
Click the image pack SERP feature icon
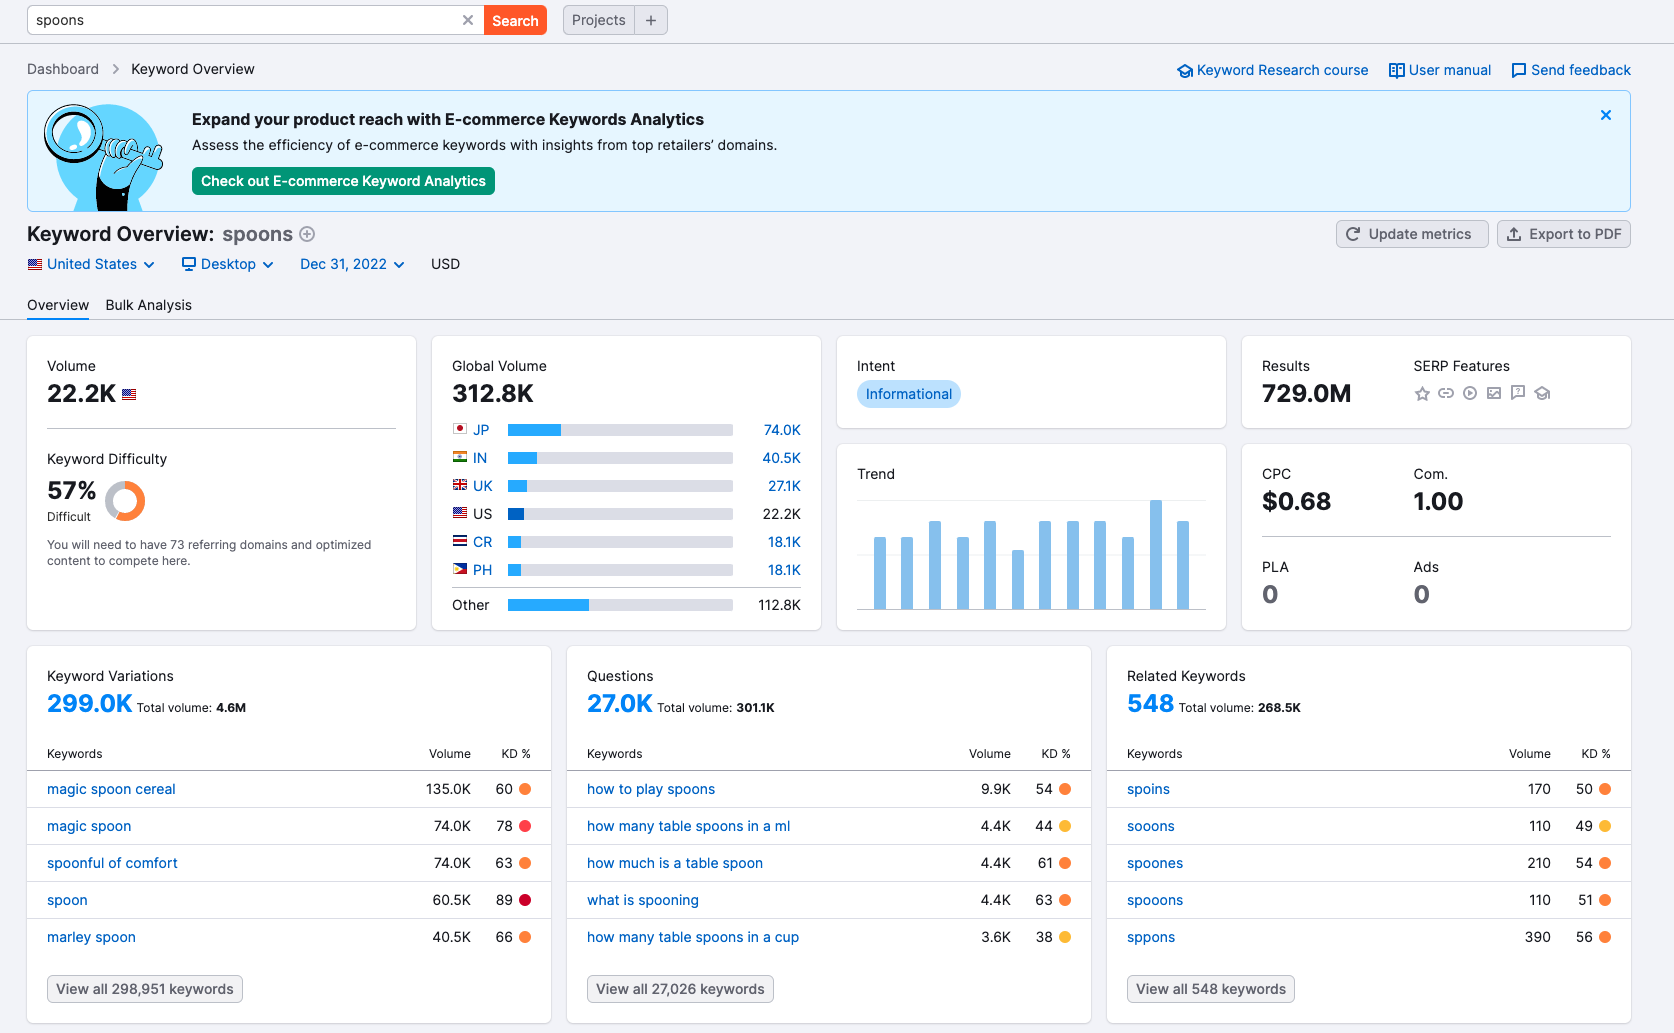1494,394
